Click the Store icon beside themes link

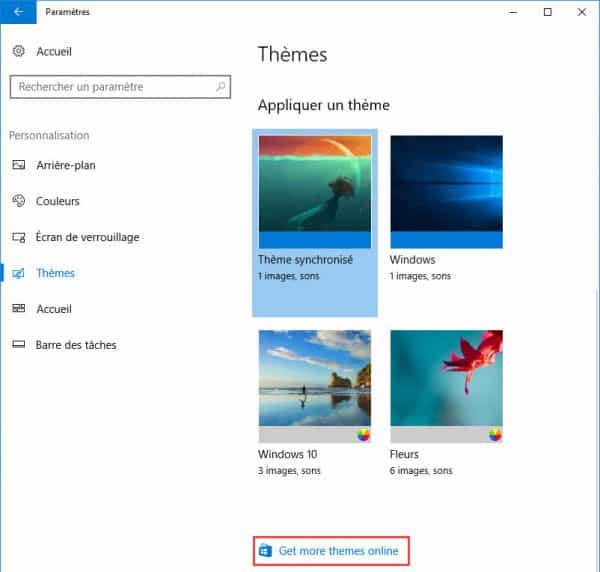[x=265, y=551]
